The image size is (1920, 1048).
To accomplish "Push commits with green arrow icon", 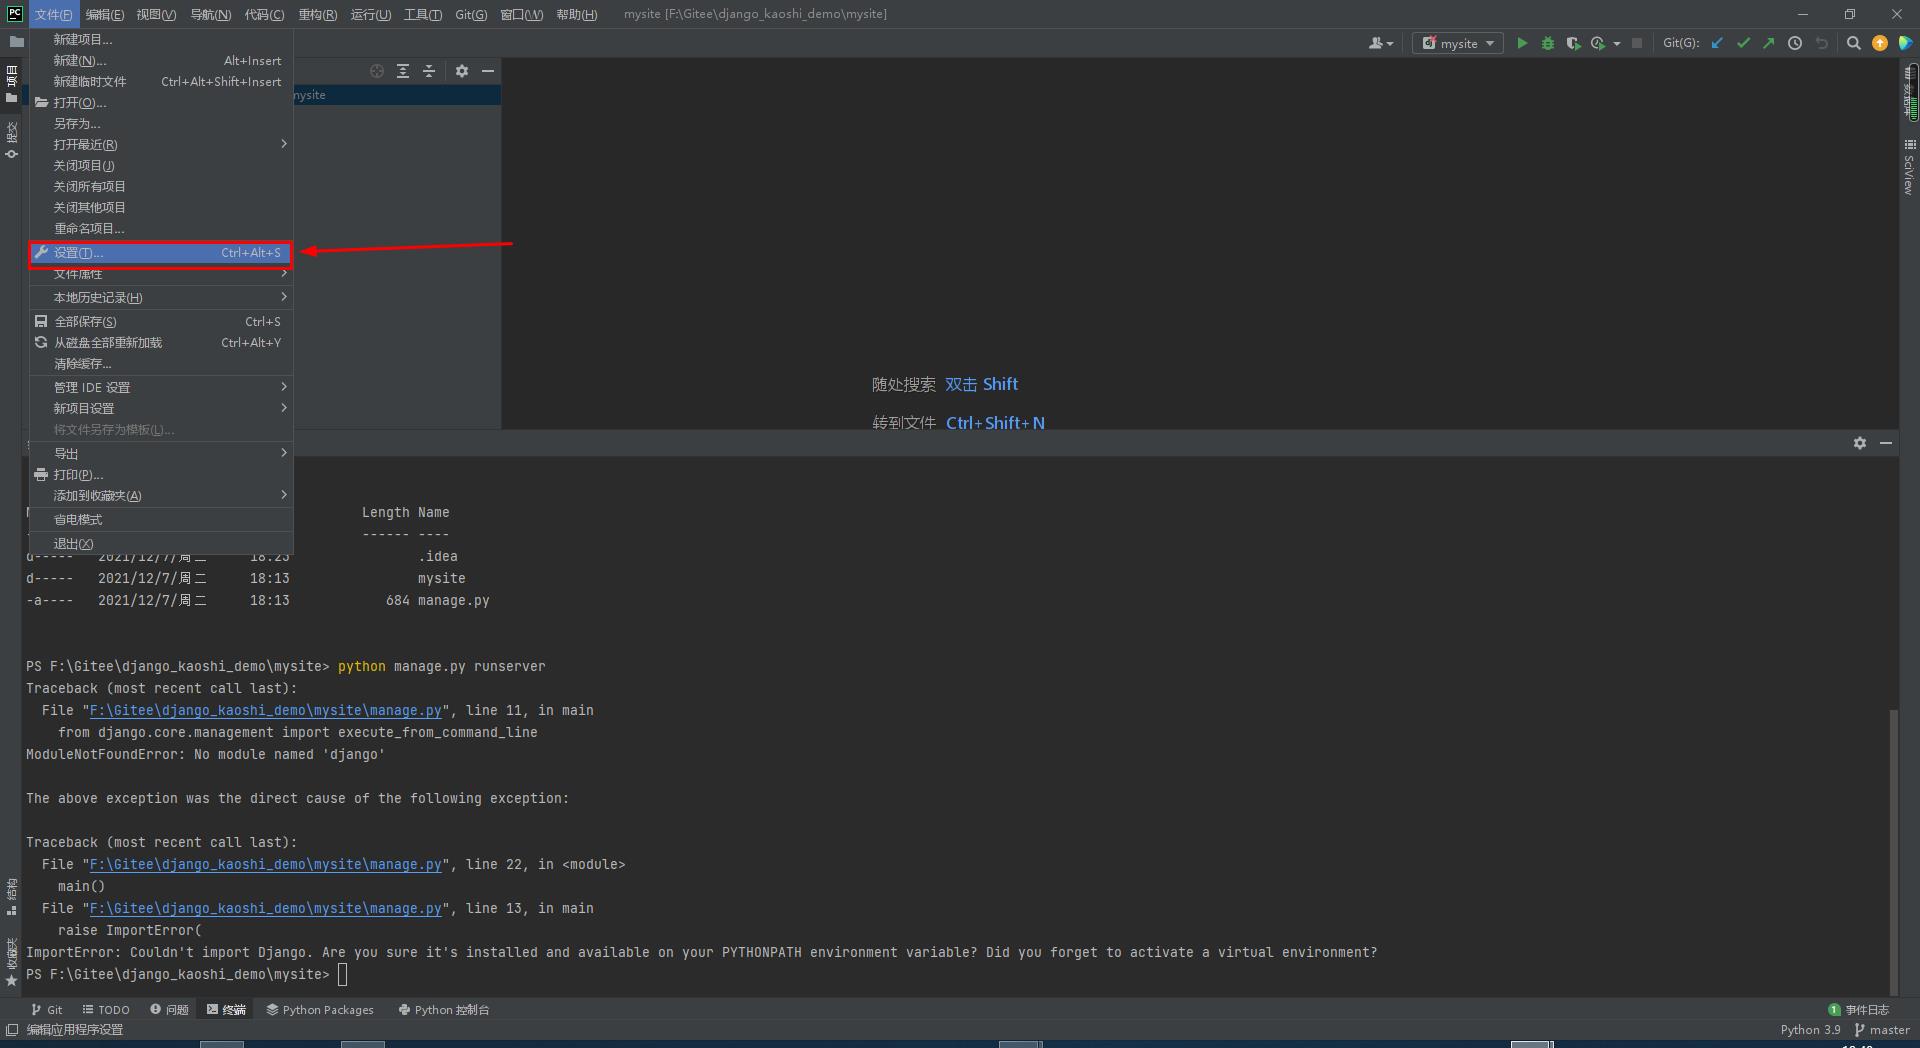I will pyautogui.click(x=1769, y=43).
